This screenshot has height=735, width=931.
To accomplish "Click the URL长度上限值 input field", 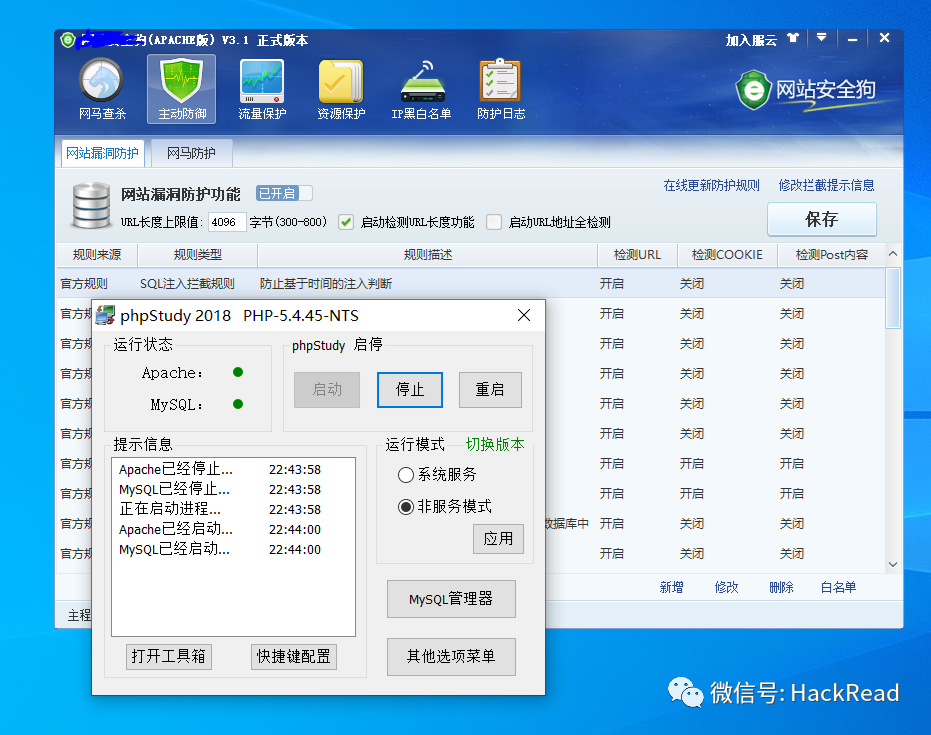I will point(226,222).
